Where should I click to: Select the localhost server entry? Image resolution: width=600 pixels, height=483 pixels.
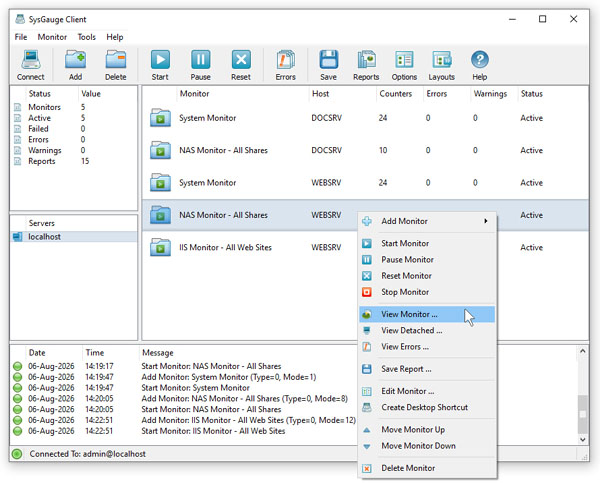click(x=74, y=237)
